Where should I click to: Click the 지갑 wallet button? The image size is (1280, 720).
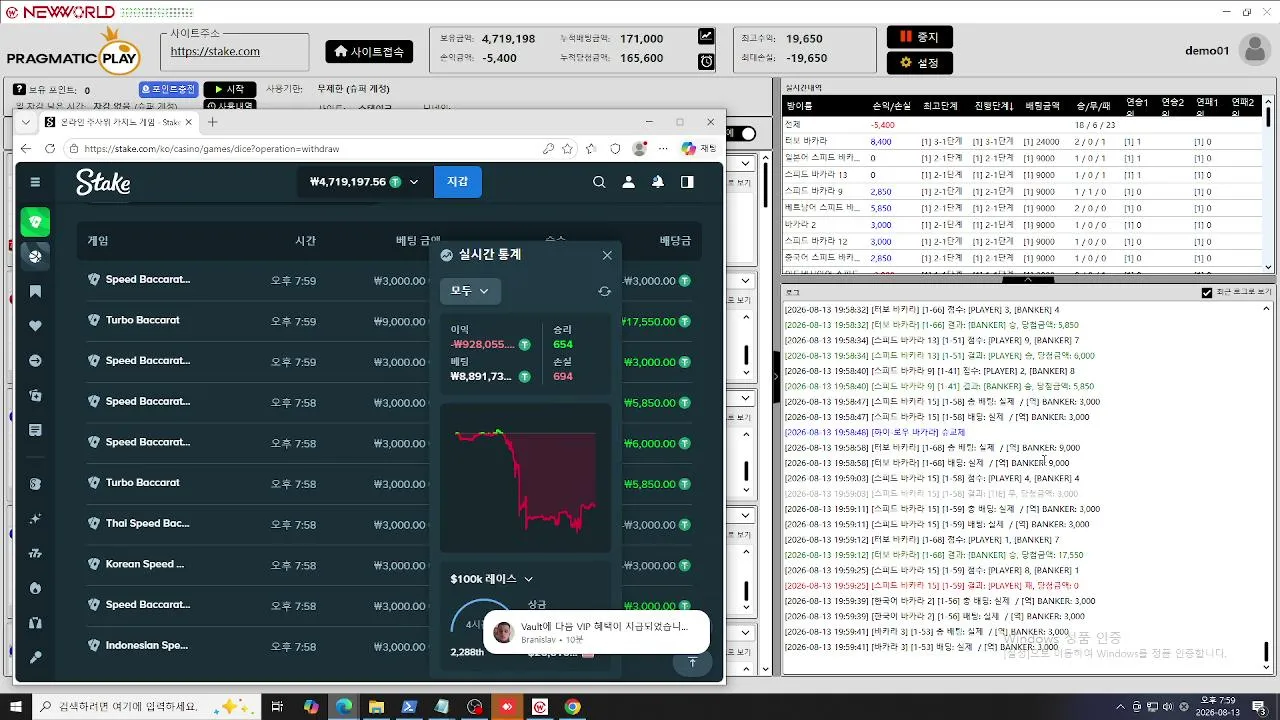[x=457, y=182]
